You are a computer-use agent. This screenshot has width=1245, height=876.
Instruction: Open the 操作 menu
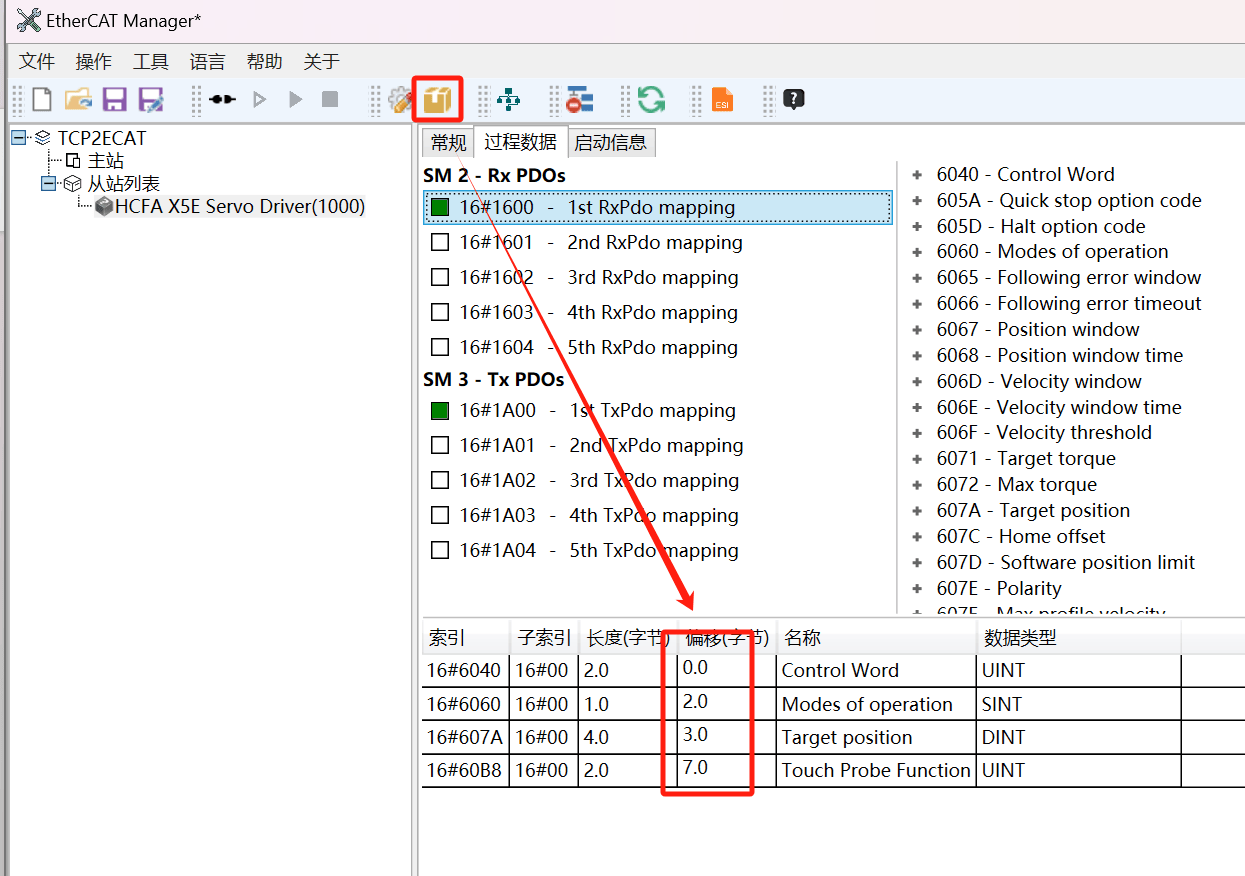click(x=94, y=62)
